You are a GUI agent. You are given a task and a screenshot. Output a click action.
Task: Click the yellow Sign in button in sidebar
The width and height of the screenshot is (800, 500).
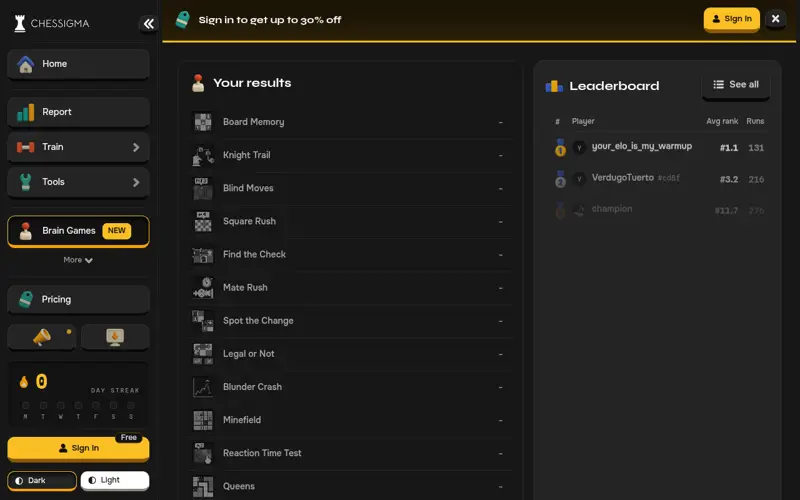pos(79,448)
